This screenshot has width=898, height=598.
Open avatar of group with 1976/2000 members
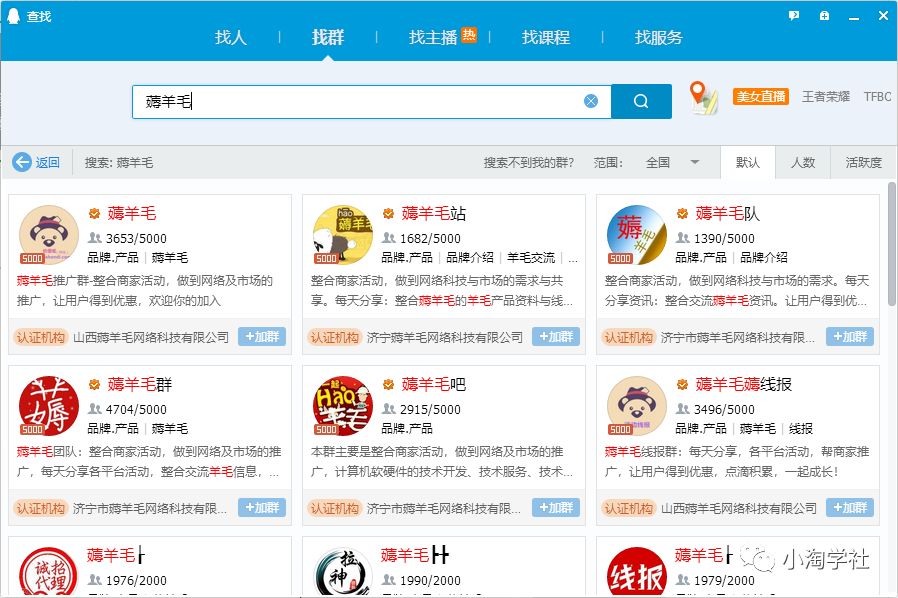pyautogui.click(x=49, y=572)
